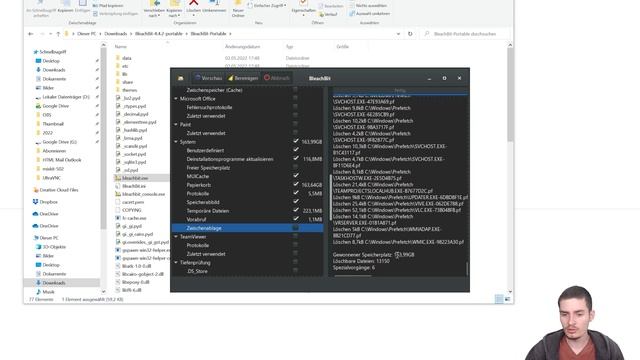640x360 pixels.
Task: Click Dieser PC in the address breadcrumb
Action: point(87,34)
